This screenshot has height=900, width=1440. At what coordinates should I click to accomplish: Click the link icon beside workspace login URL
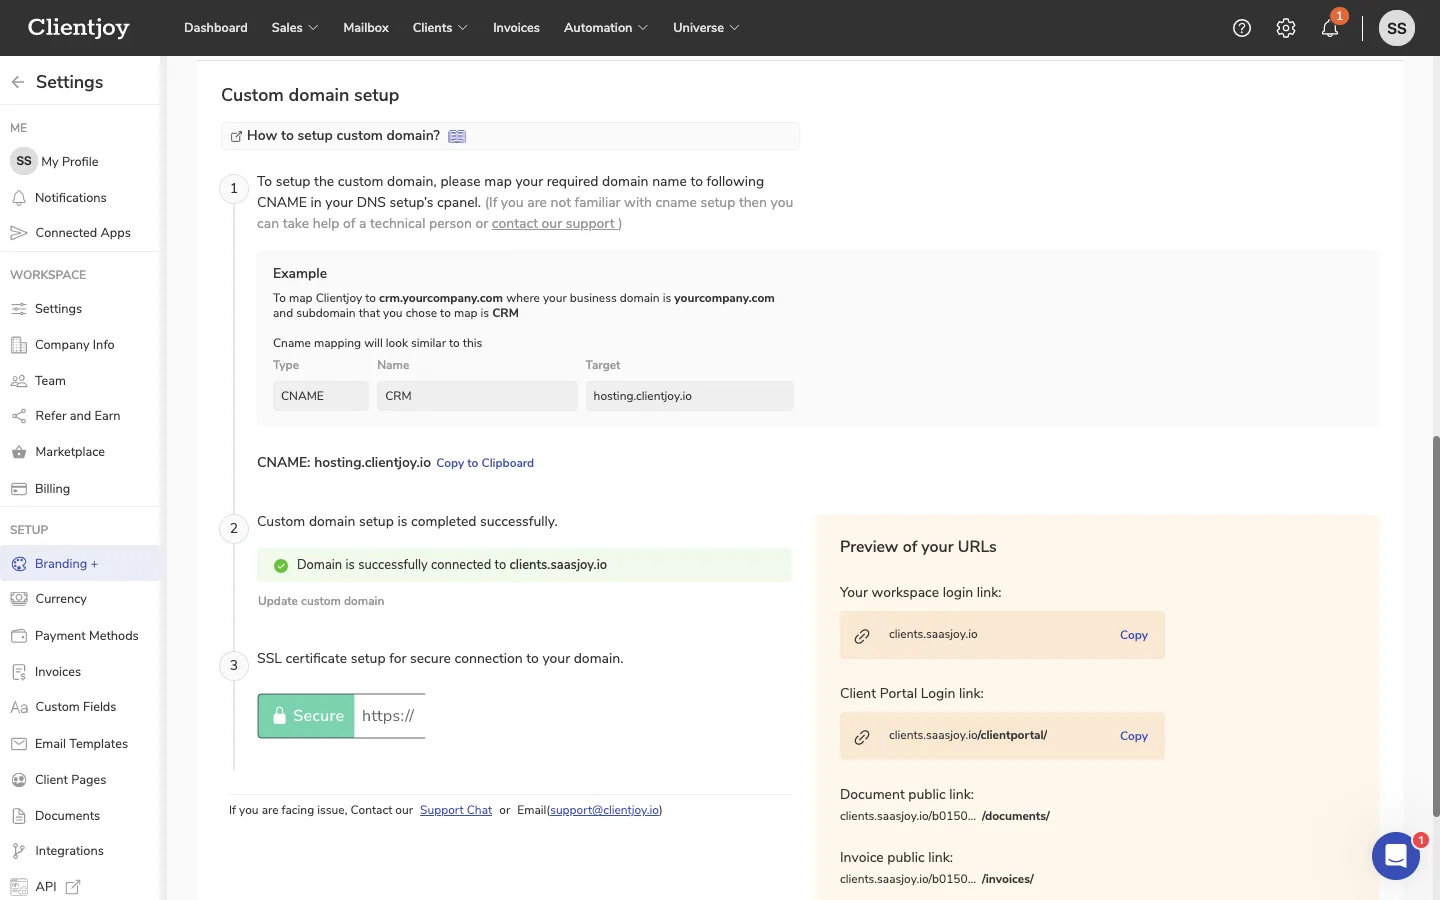pos(862,636)
